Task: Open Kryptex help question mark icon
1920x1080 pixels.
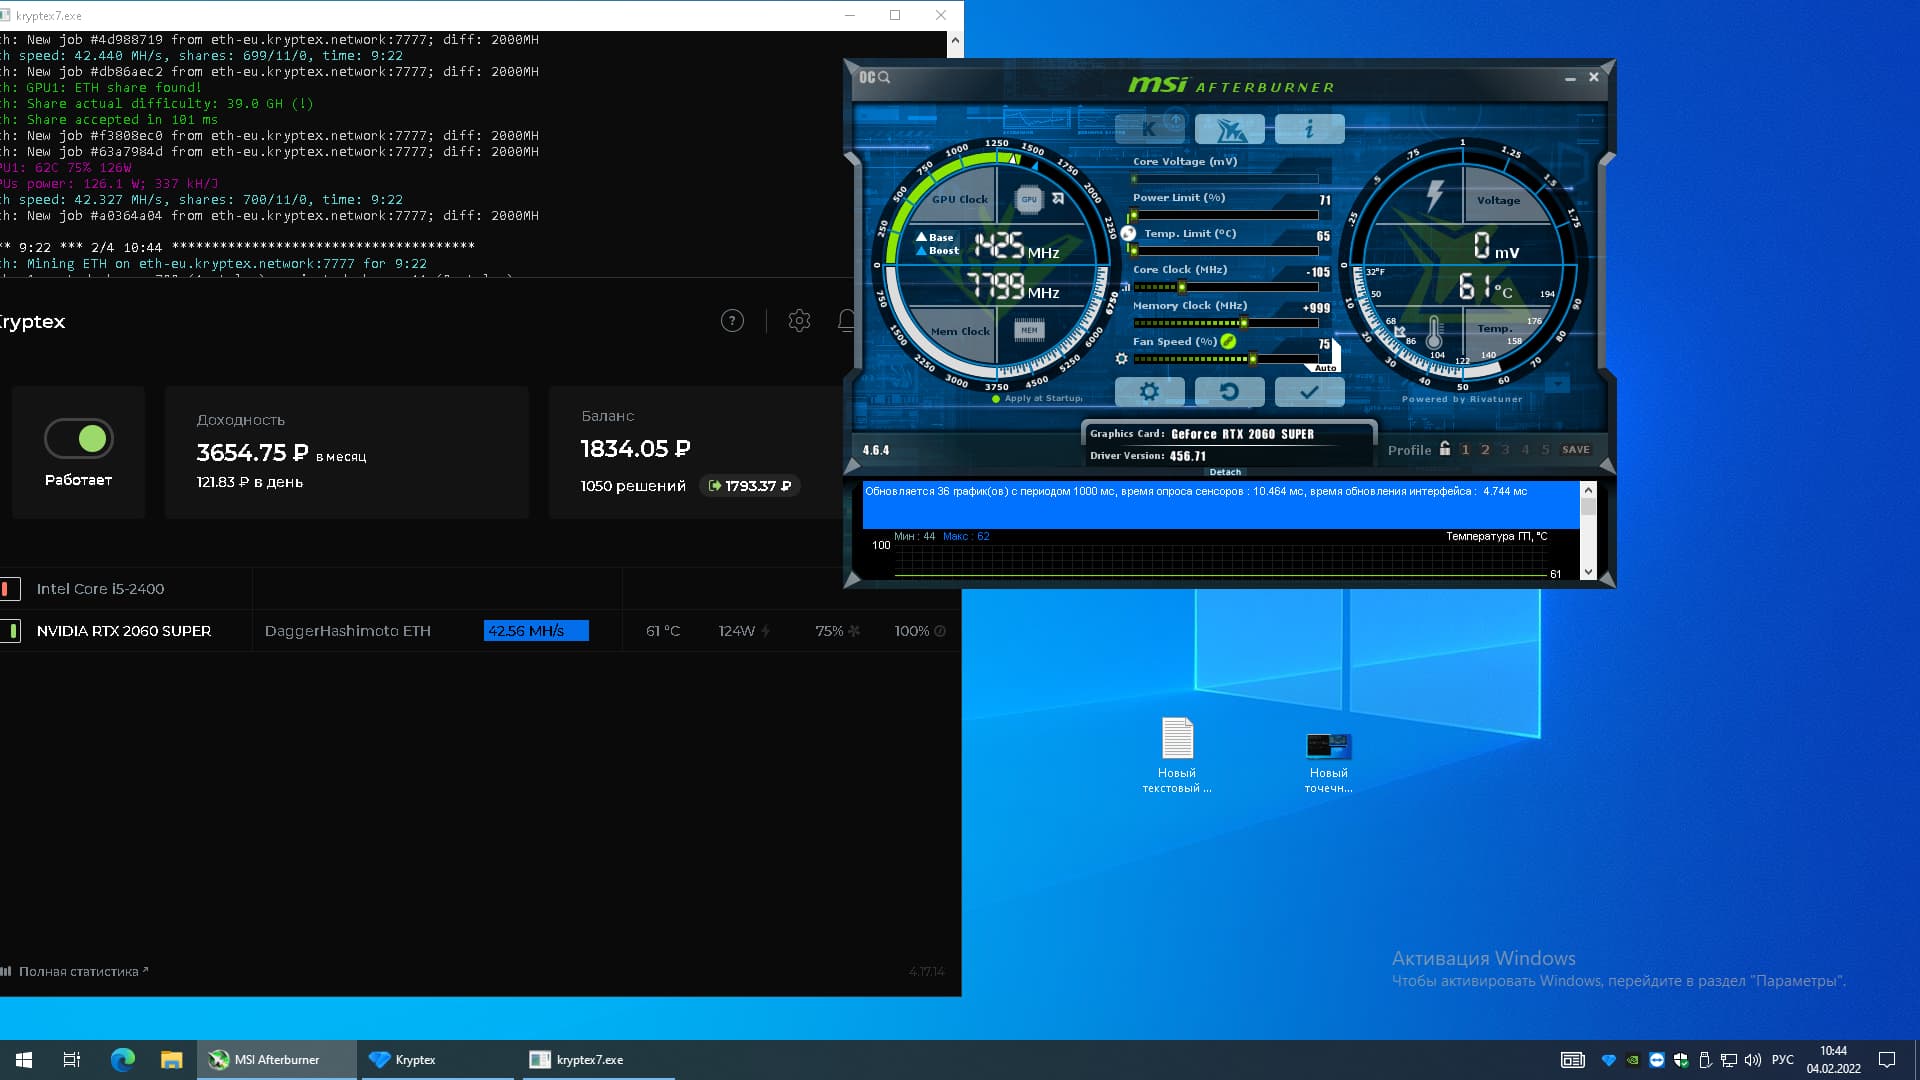Action: [732, 321]
